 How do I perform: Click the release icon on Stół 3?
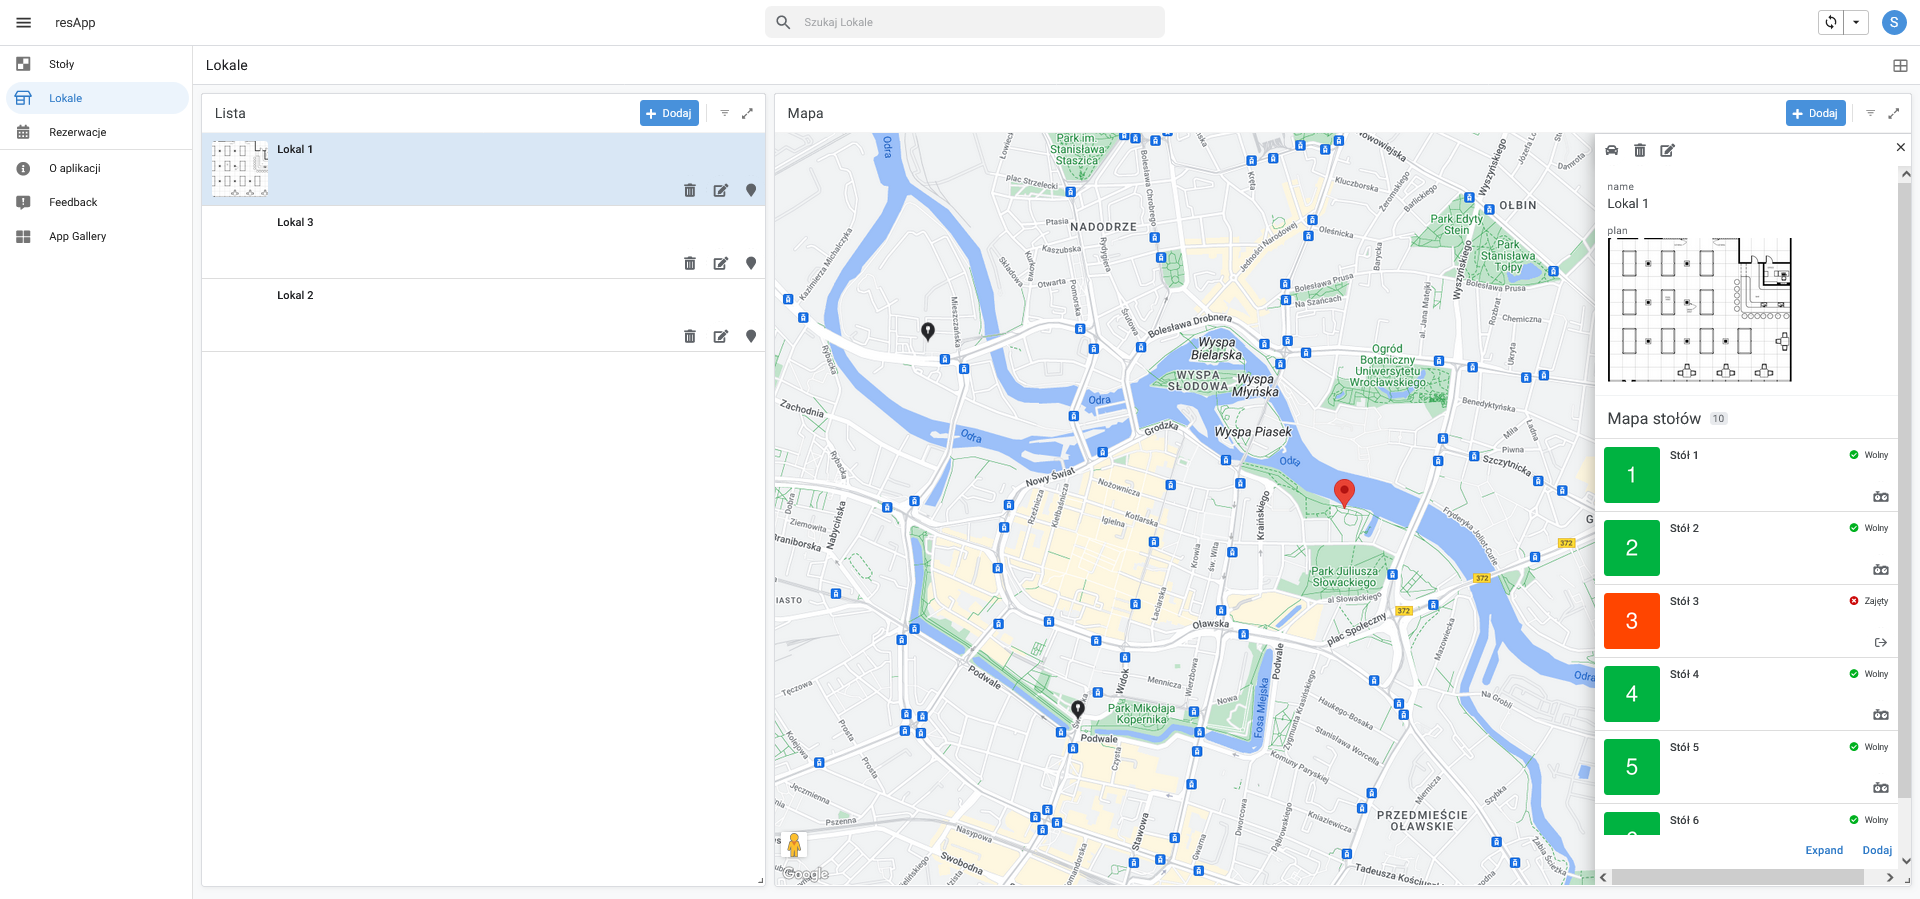point(1880,643)
